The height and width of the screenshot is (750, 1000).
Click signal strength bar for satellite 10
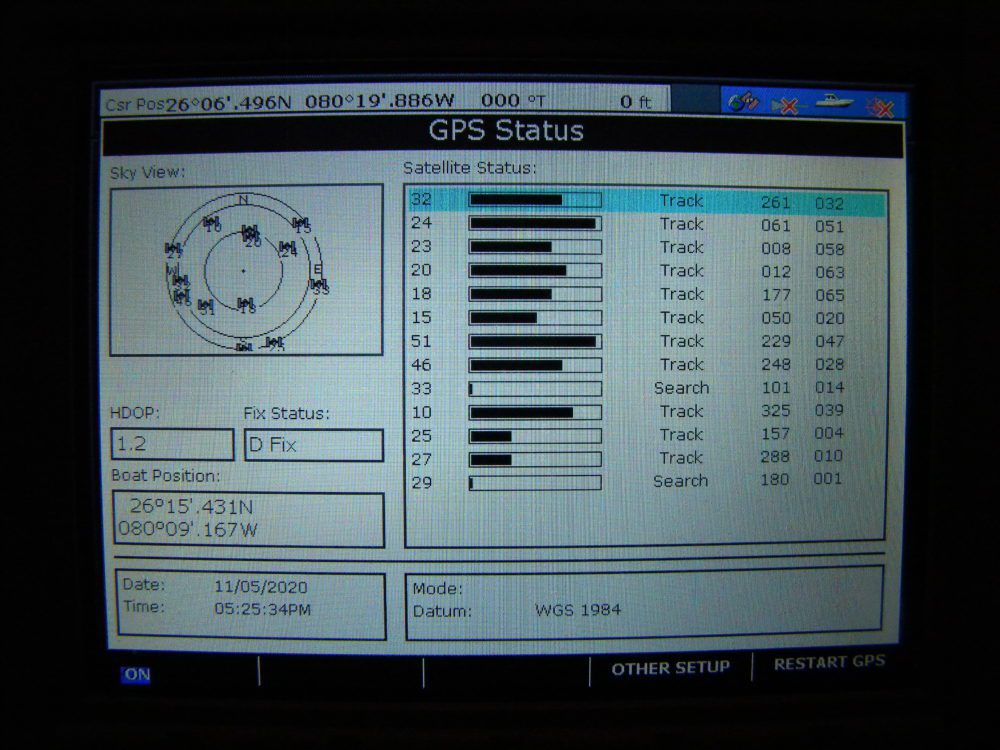(535, 412)
